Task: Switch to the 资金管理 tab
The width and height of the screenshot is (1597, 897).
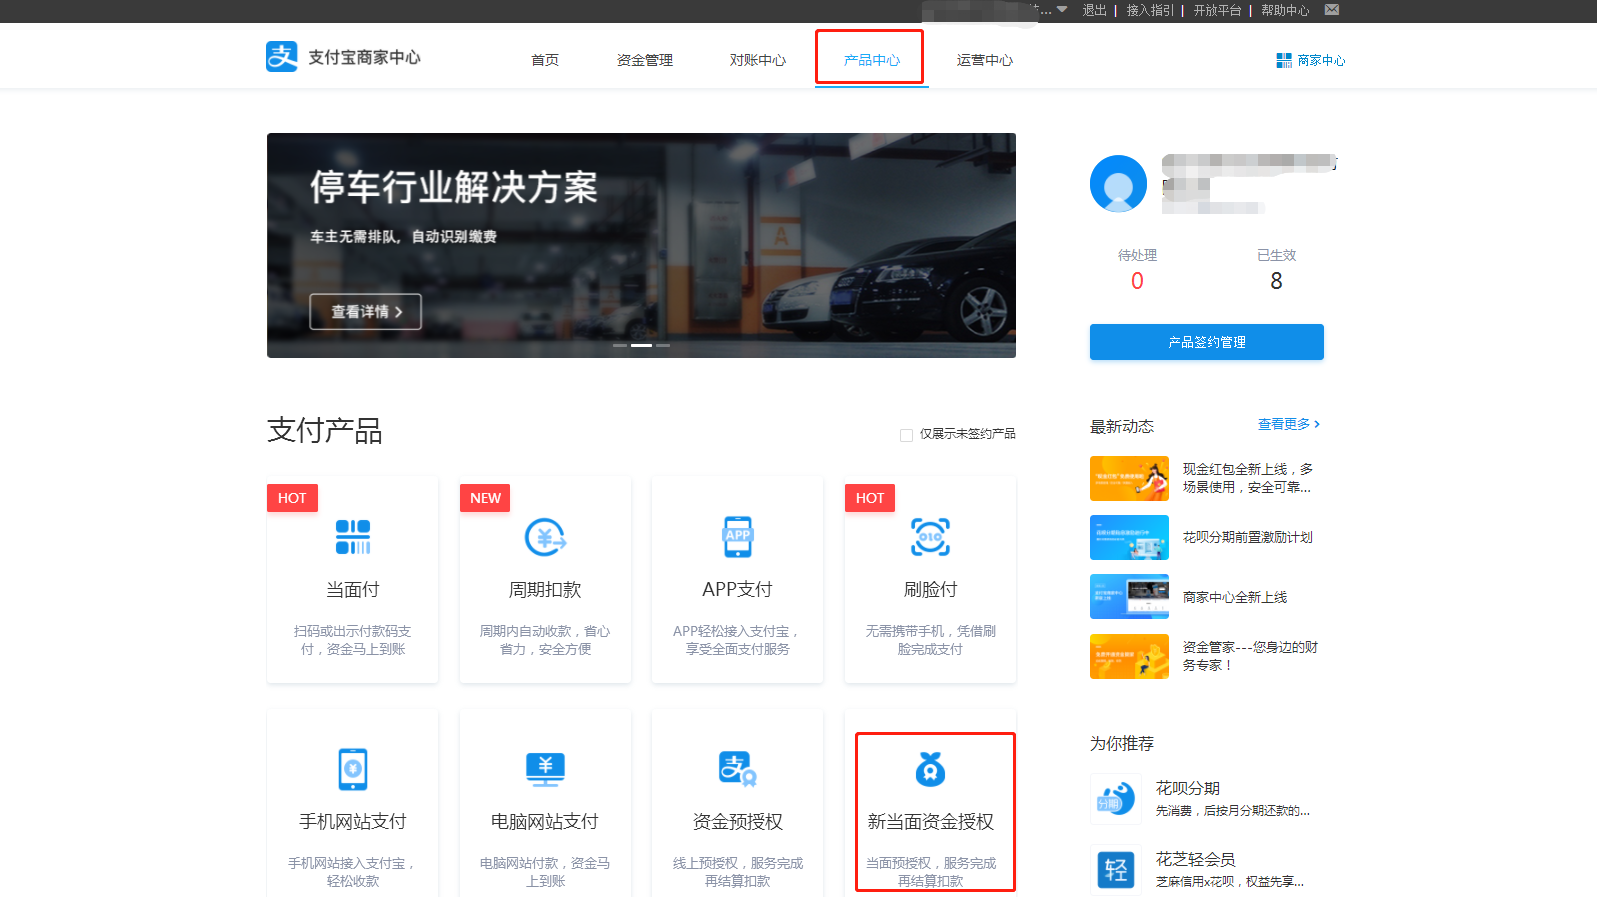Action: 645,60
